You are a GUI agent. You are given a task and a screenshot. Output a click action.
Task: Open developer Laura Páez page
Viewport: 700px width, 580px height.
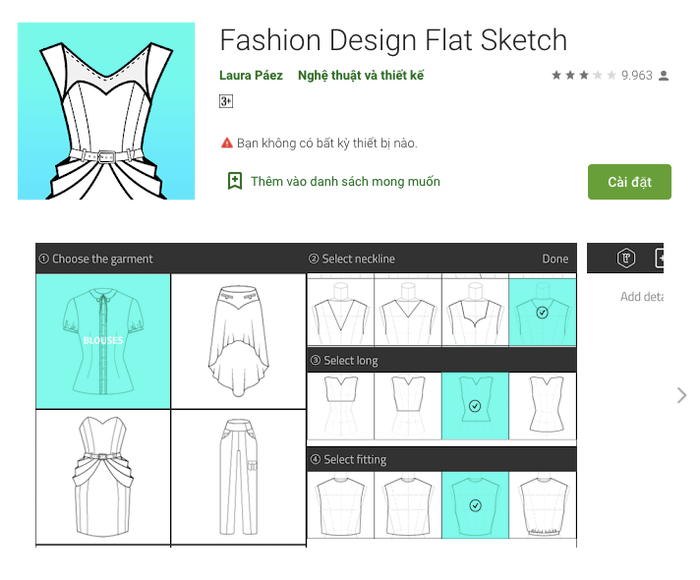point(251,75)
